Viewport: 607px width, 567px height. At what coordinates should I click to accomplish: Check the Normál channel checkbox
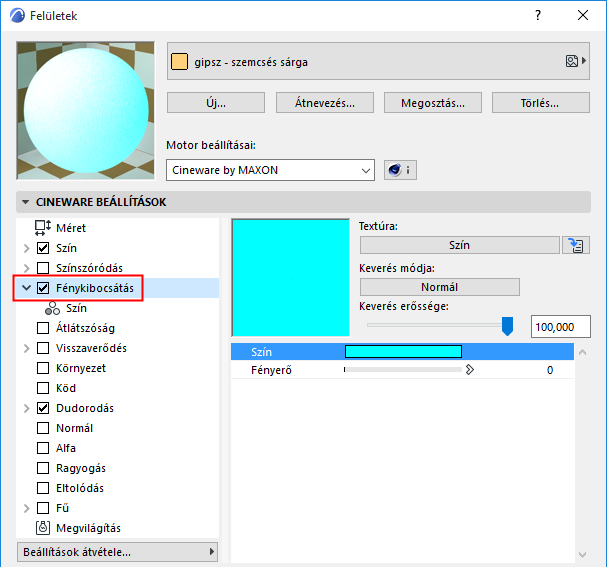click(43, 428)
